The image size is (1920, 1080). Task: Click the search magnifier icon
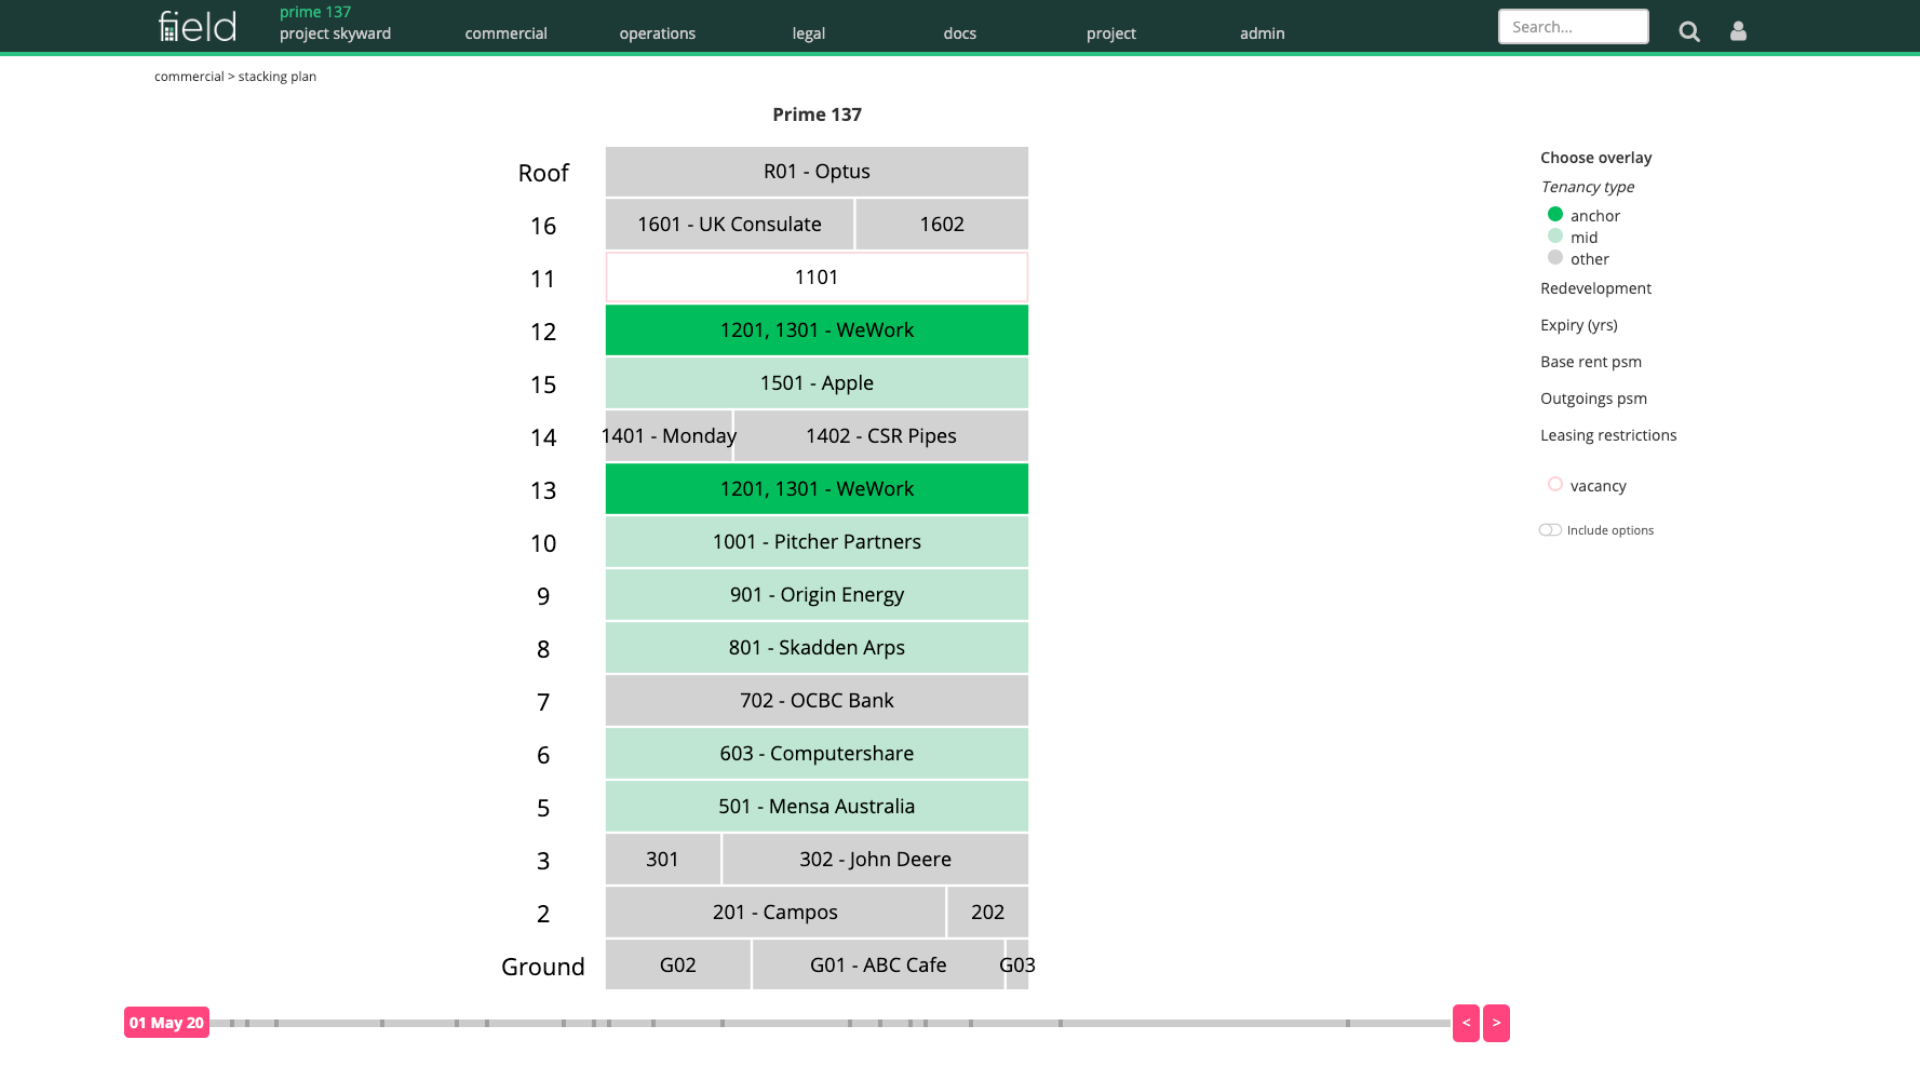tap(1689, 31)
